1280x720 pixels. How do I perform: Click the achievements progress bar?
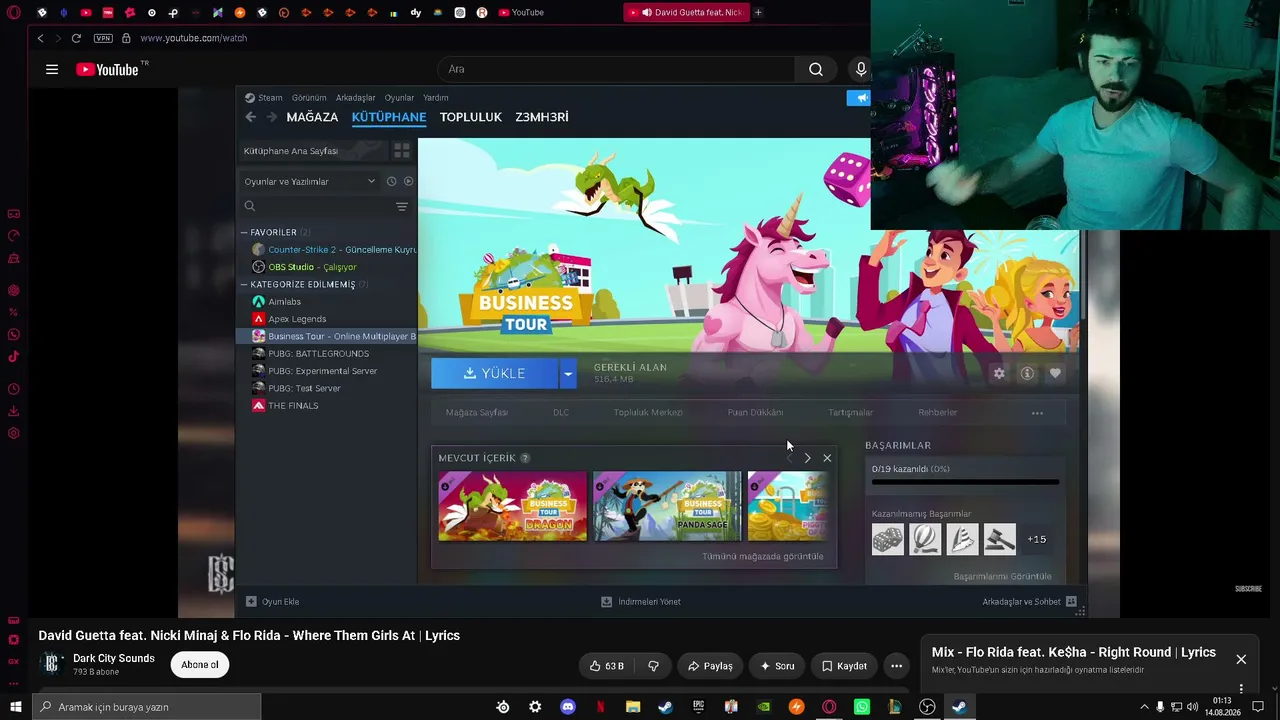coord(965,482)
